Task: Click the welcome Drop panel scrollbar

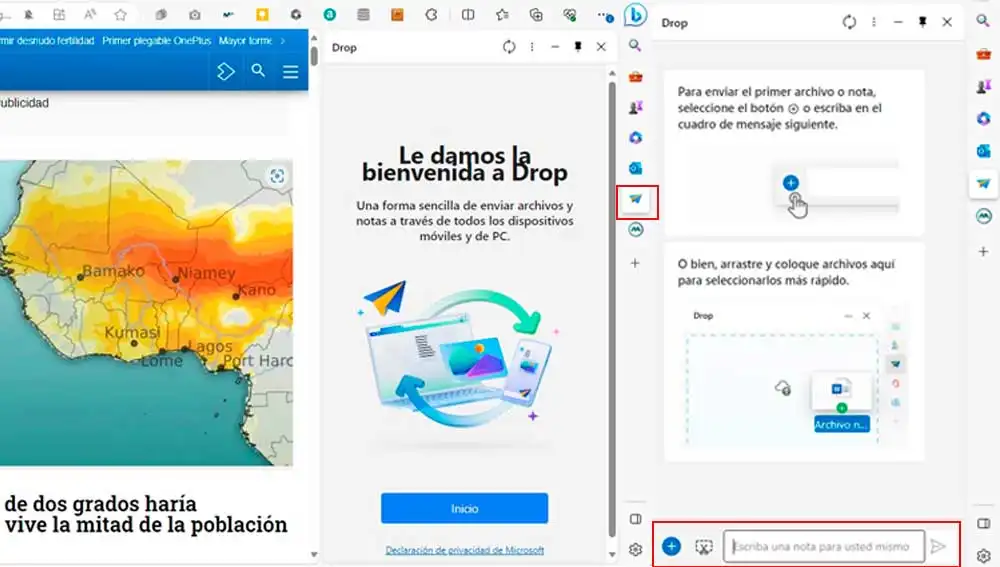Action: coord(612,309)
